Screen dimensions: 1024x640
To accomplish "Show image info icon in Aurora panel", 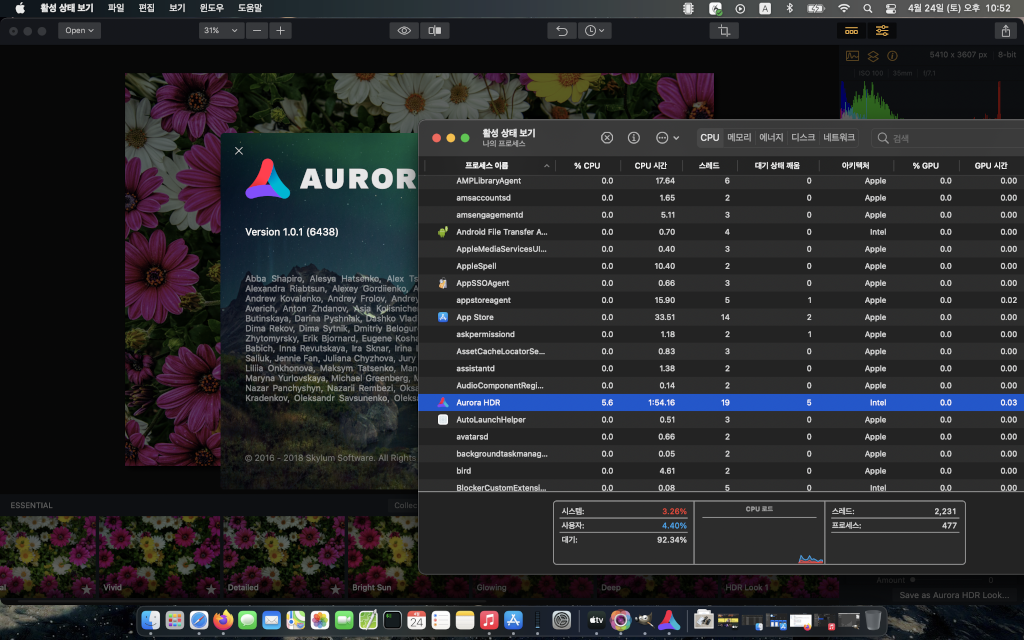I will 892,56.
